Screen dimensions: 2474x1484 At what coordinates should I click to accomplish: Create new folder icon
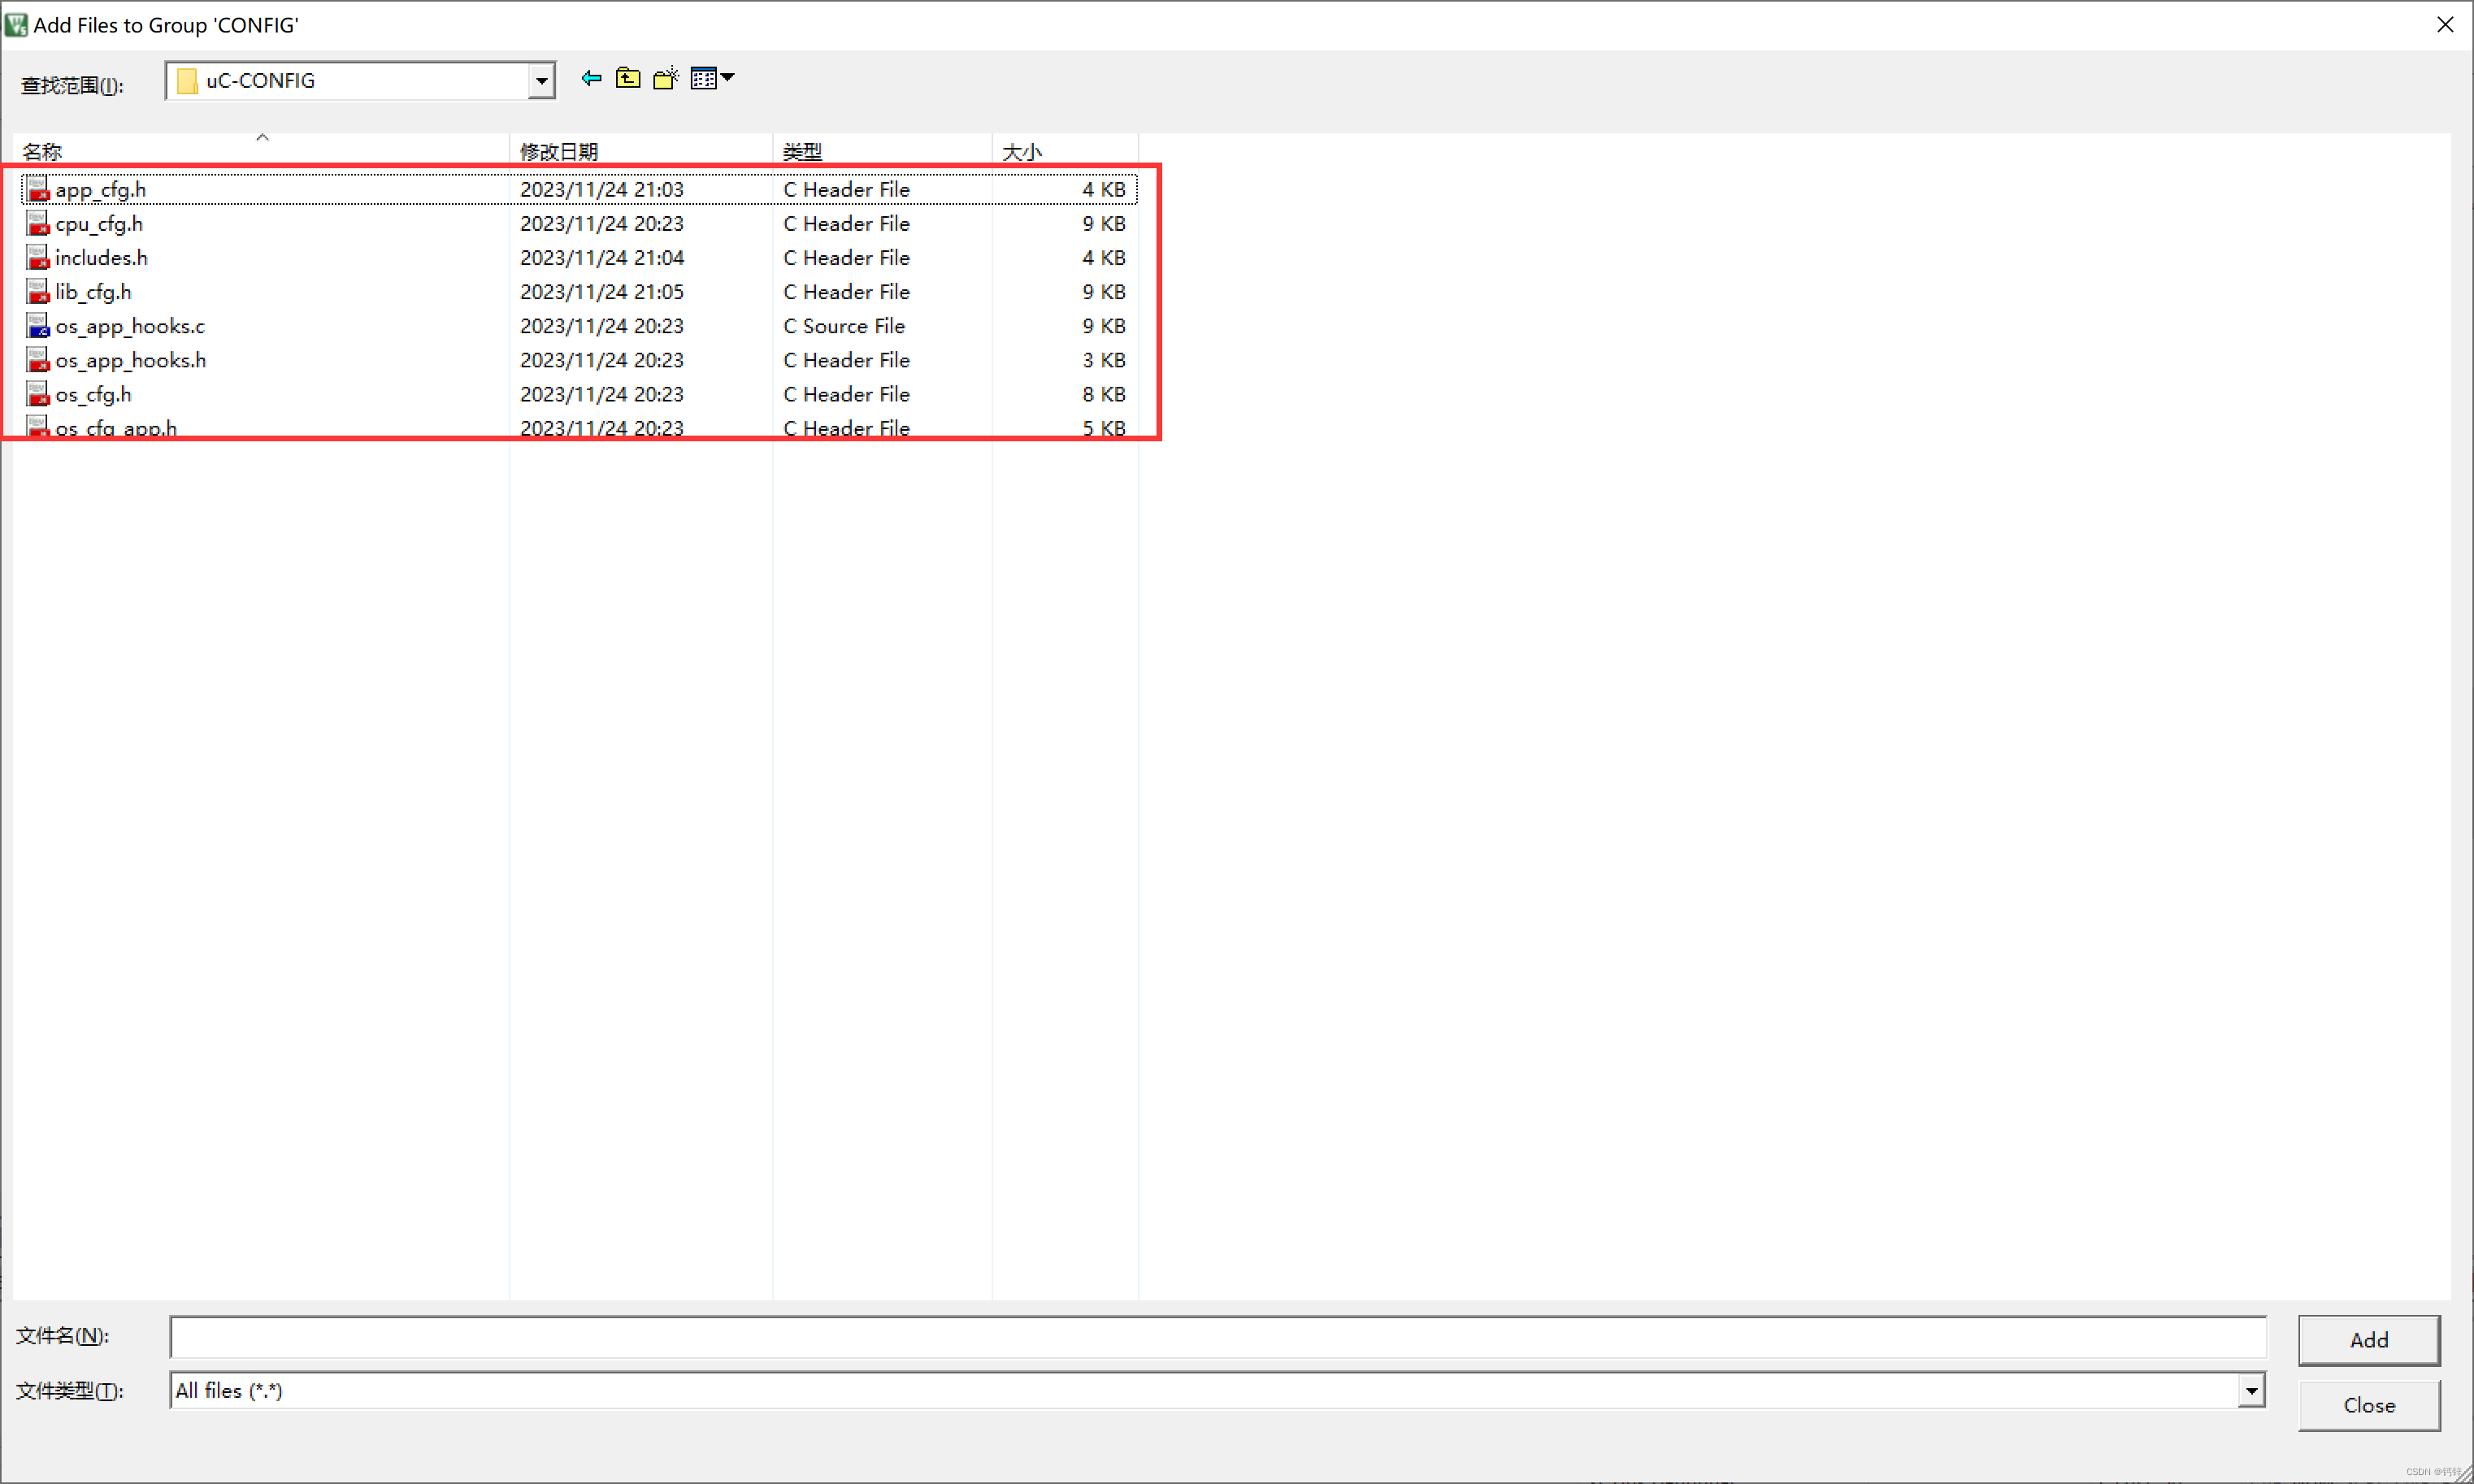pos(666,78)
